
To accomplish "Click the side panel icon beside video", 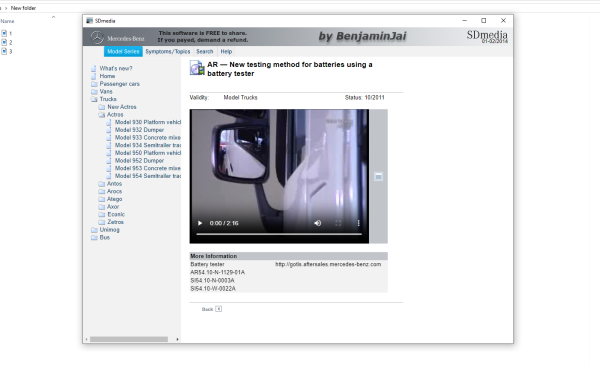I will tap(378, 176).
